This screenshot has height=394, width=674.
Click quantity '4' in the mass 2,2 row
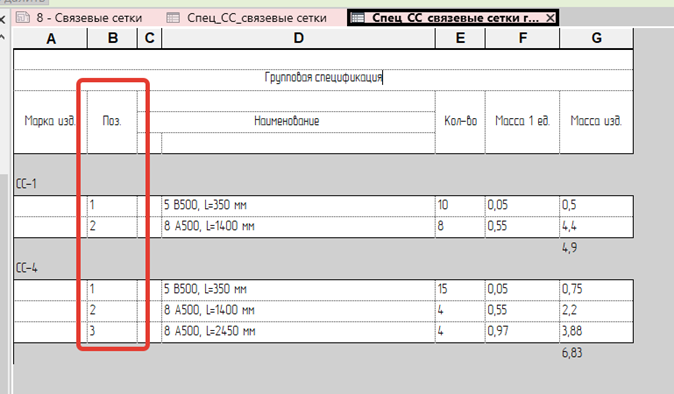point(460,311)
